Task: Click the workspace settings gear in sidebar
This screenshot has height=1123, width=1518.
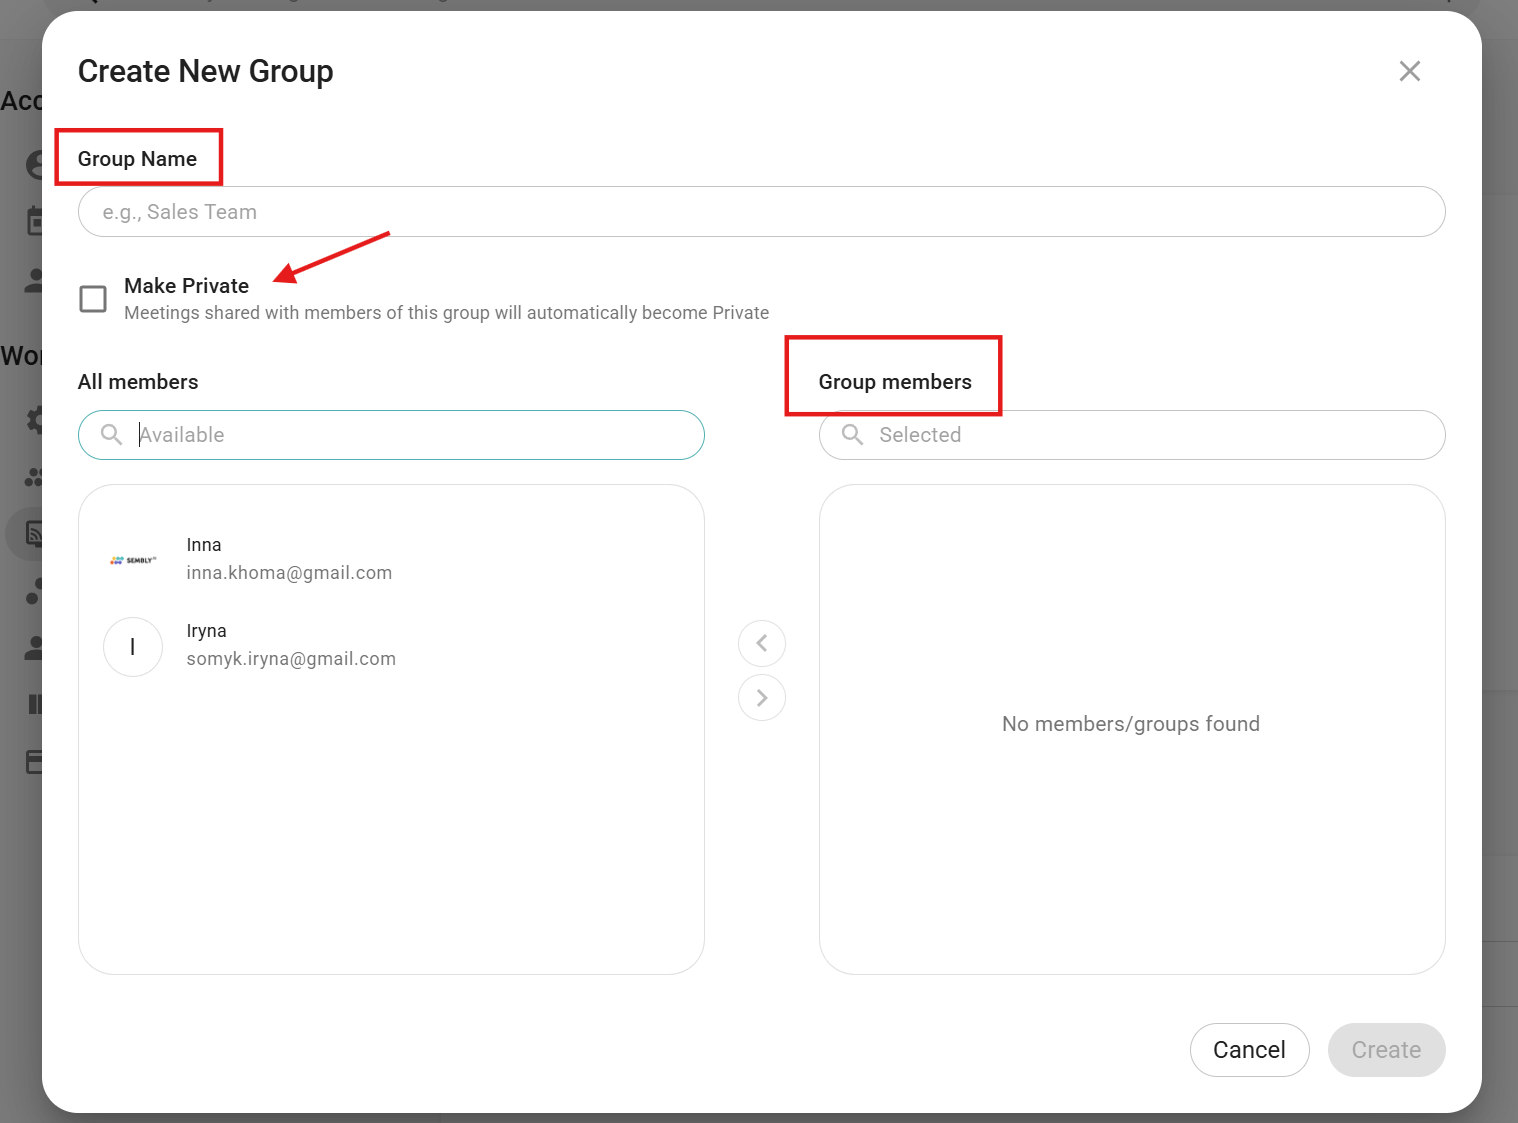Action: pyautogui.click(x=35, y=419)
